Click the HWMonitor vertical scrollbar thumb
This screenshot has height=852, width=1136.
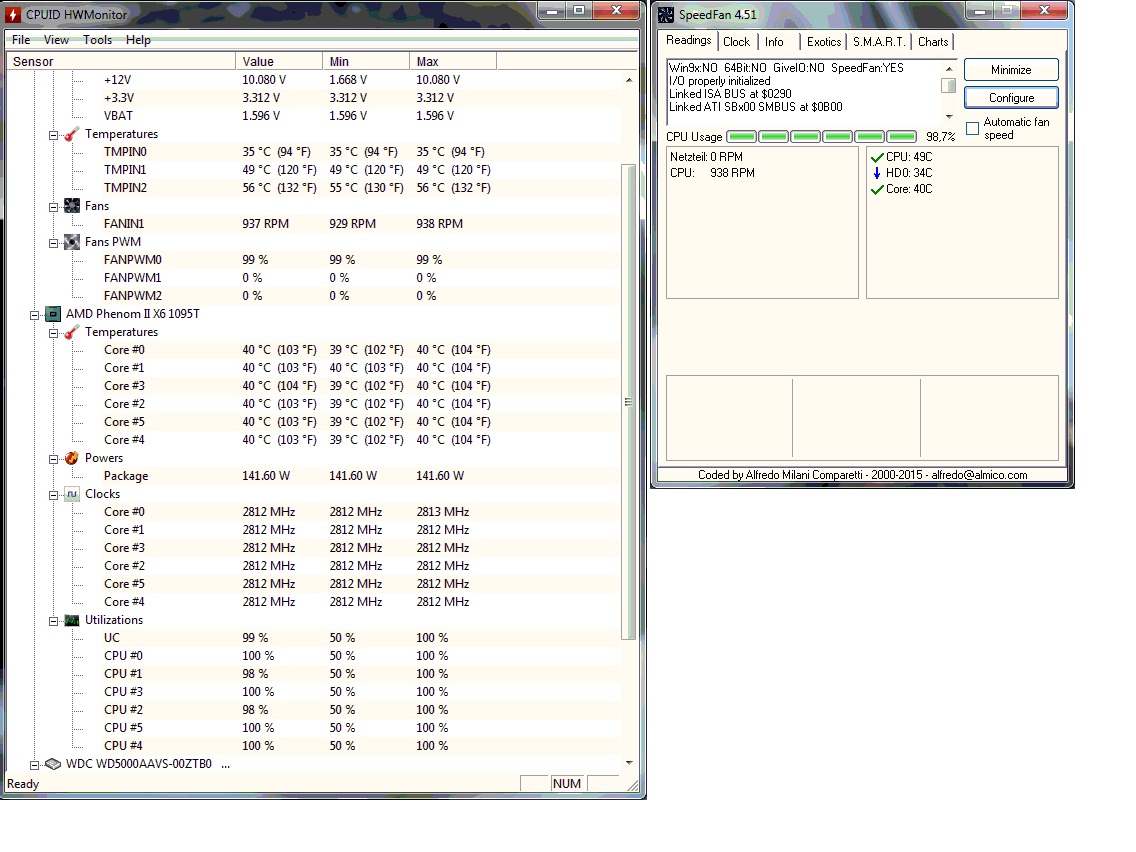click(x=628, y=402)
